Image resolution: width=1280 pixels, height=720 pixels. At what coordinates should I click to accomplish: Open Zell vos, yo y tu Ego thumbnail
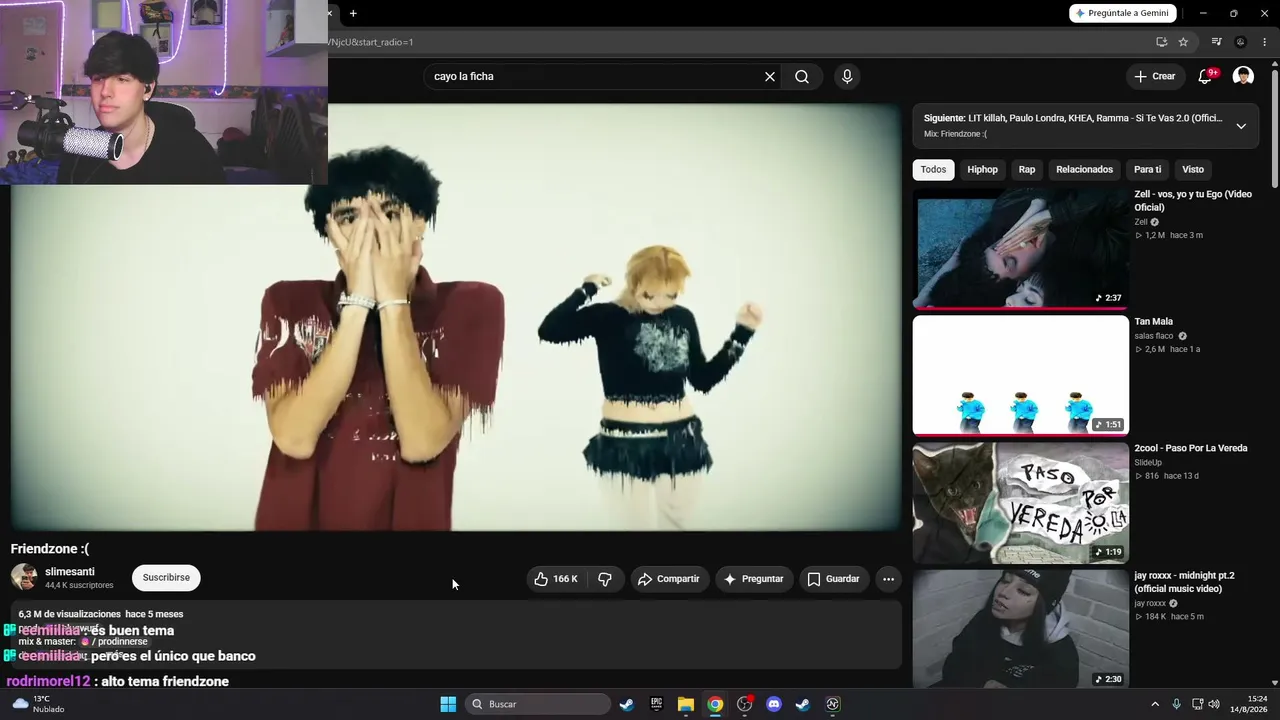tap(1021, 249)
